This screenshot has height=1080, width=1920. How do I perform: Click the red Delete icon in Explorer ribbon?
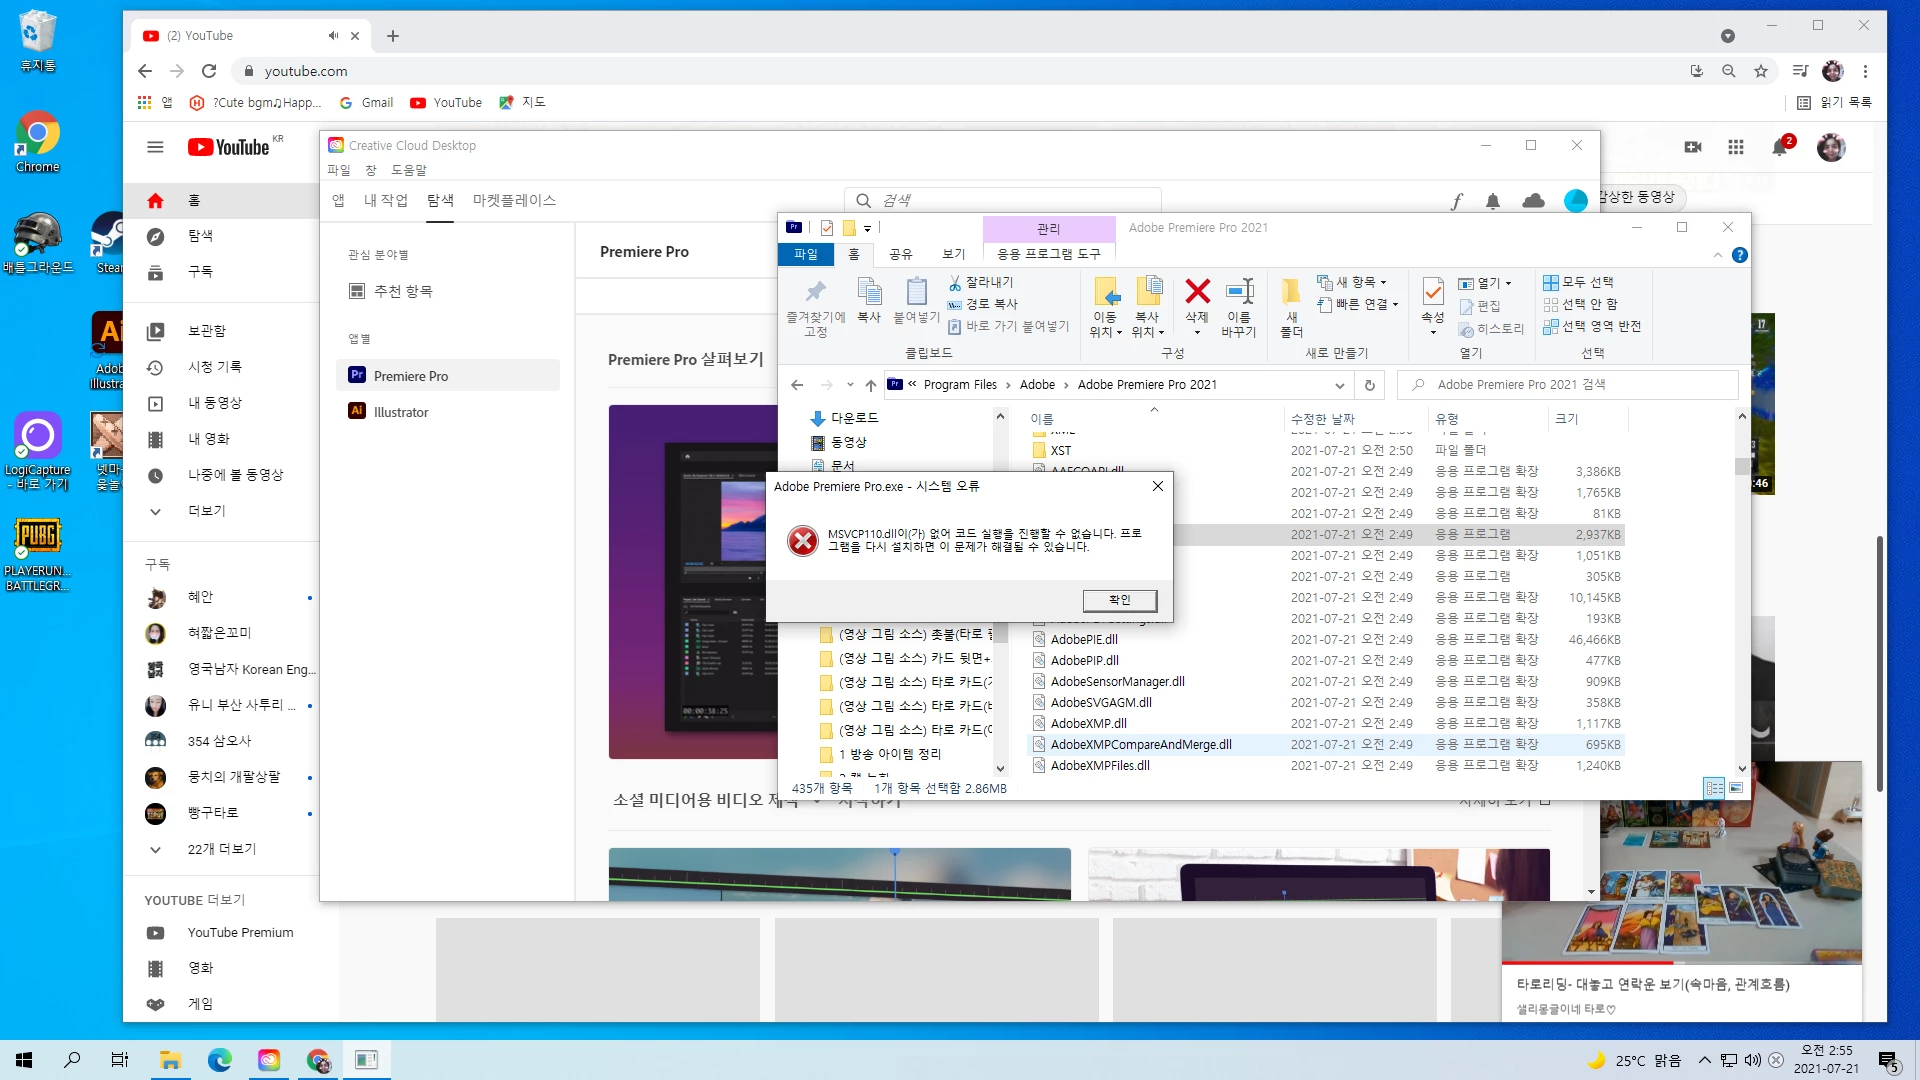[x=1197, y=292]
